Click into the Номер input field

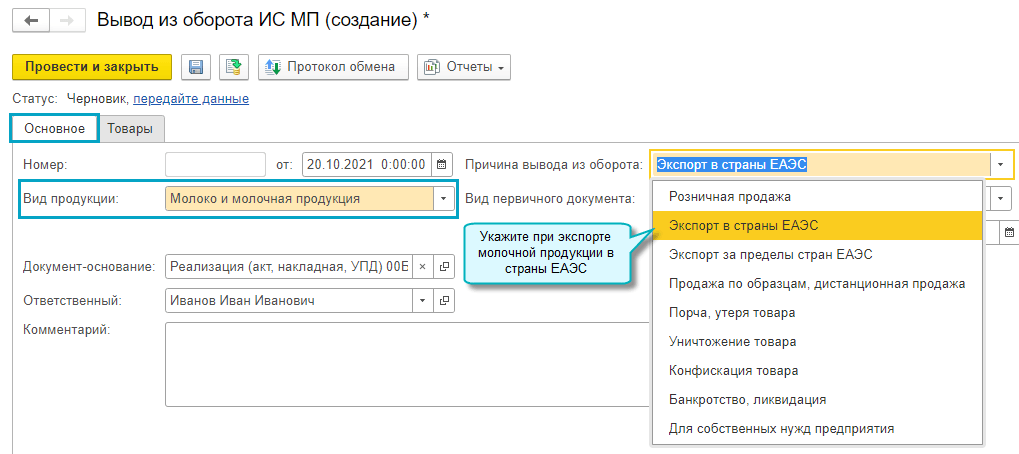click(x=215, y=164)
